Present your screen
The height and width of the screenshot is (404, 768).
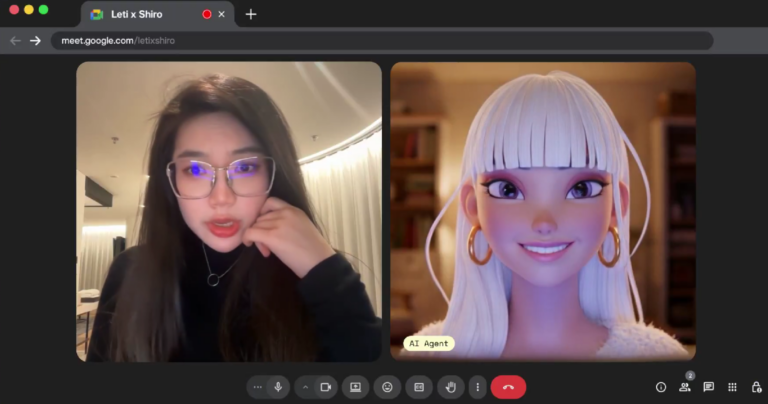356,387
